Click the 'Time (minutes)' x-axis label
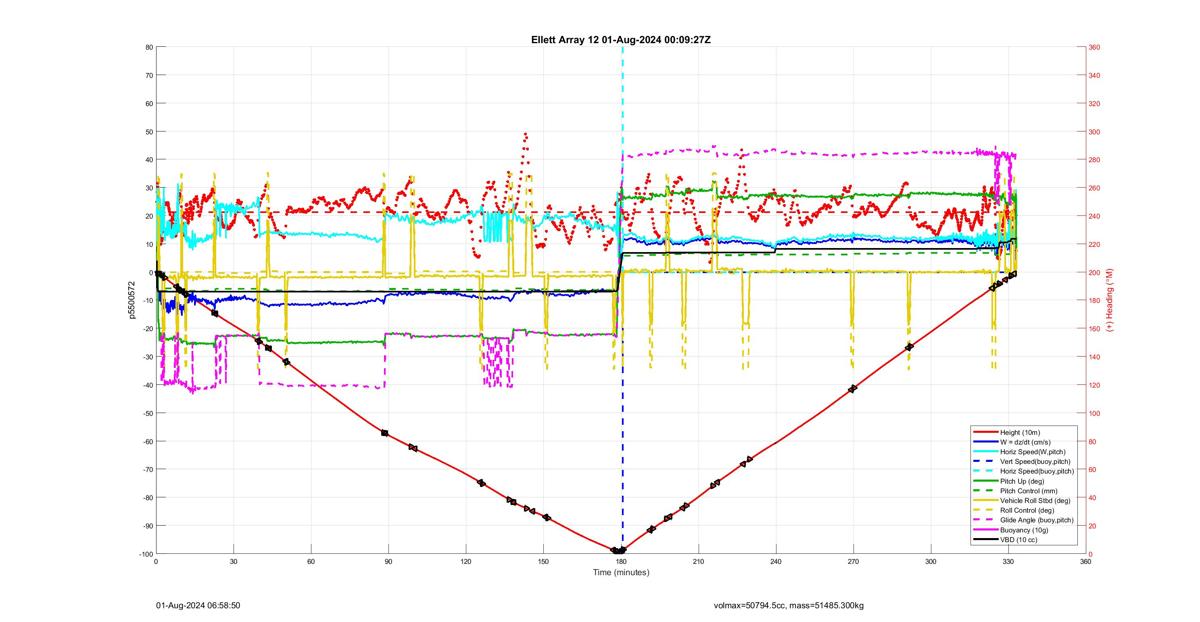Screen dimensions: 1200x622 (x=620, y=572)
